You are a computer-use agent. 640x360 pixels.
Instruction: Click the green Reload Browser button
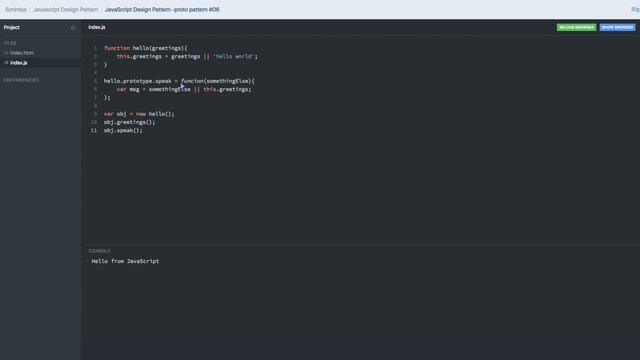tap(576, 27)
